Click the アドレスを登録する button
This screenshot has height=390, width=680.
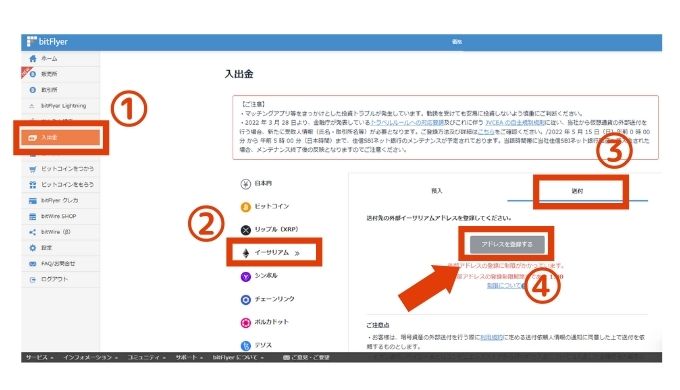pos(506,244)
